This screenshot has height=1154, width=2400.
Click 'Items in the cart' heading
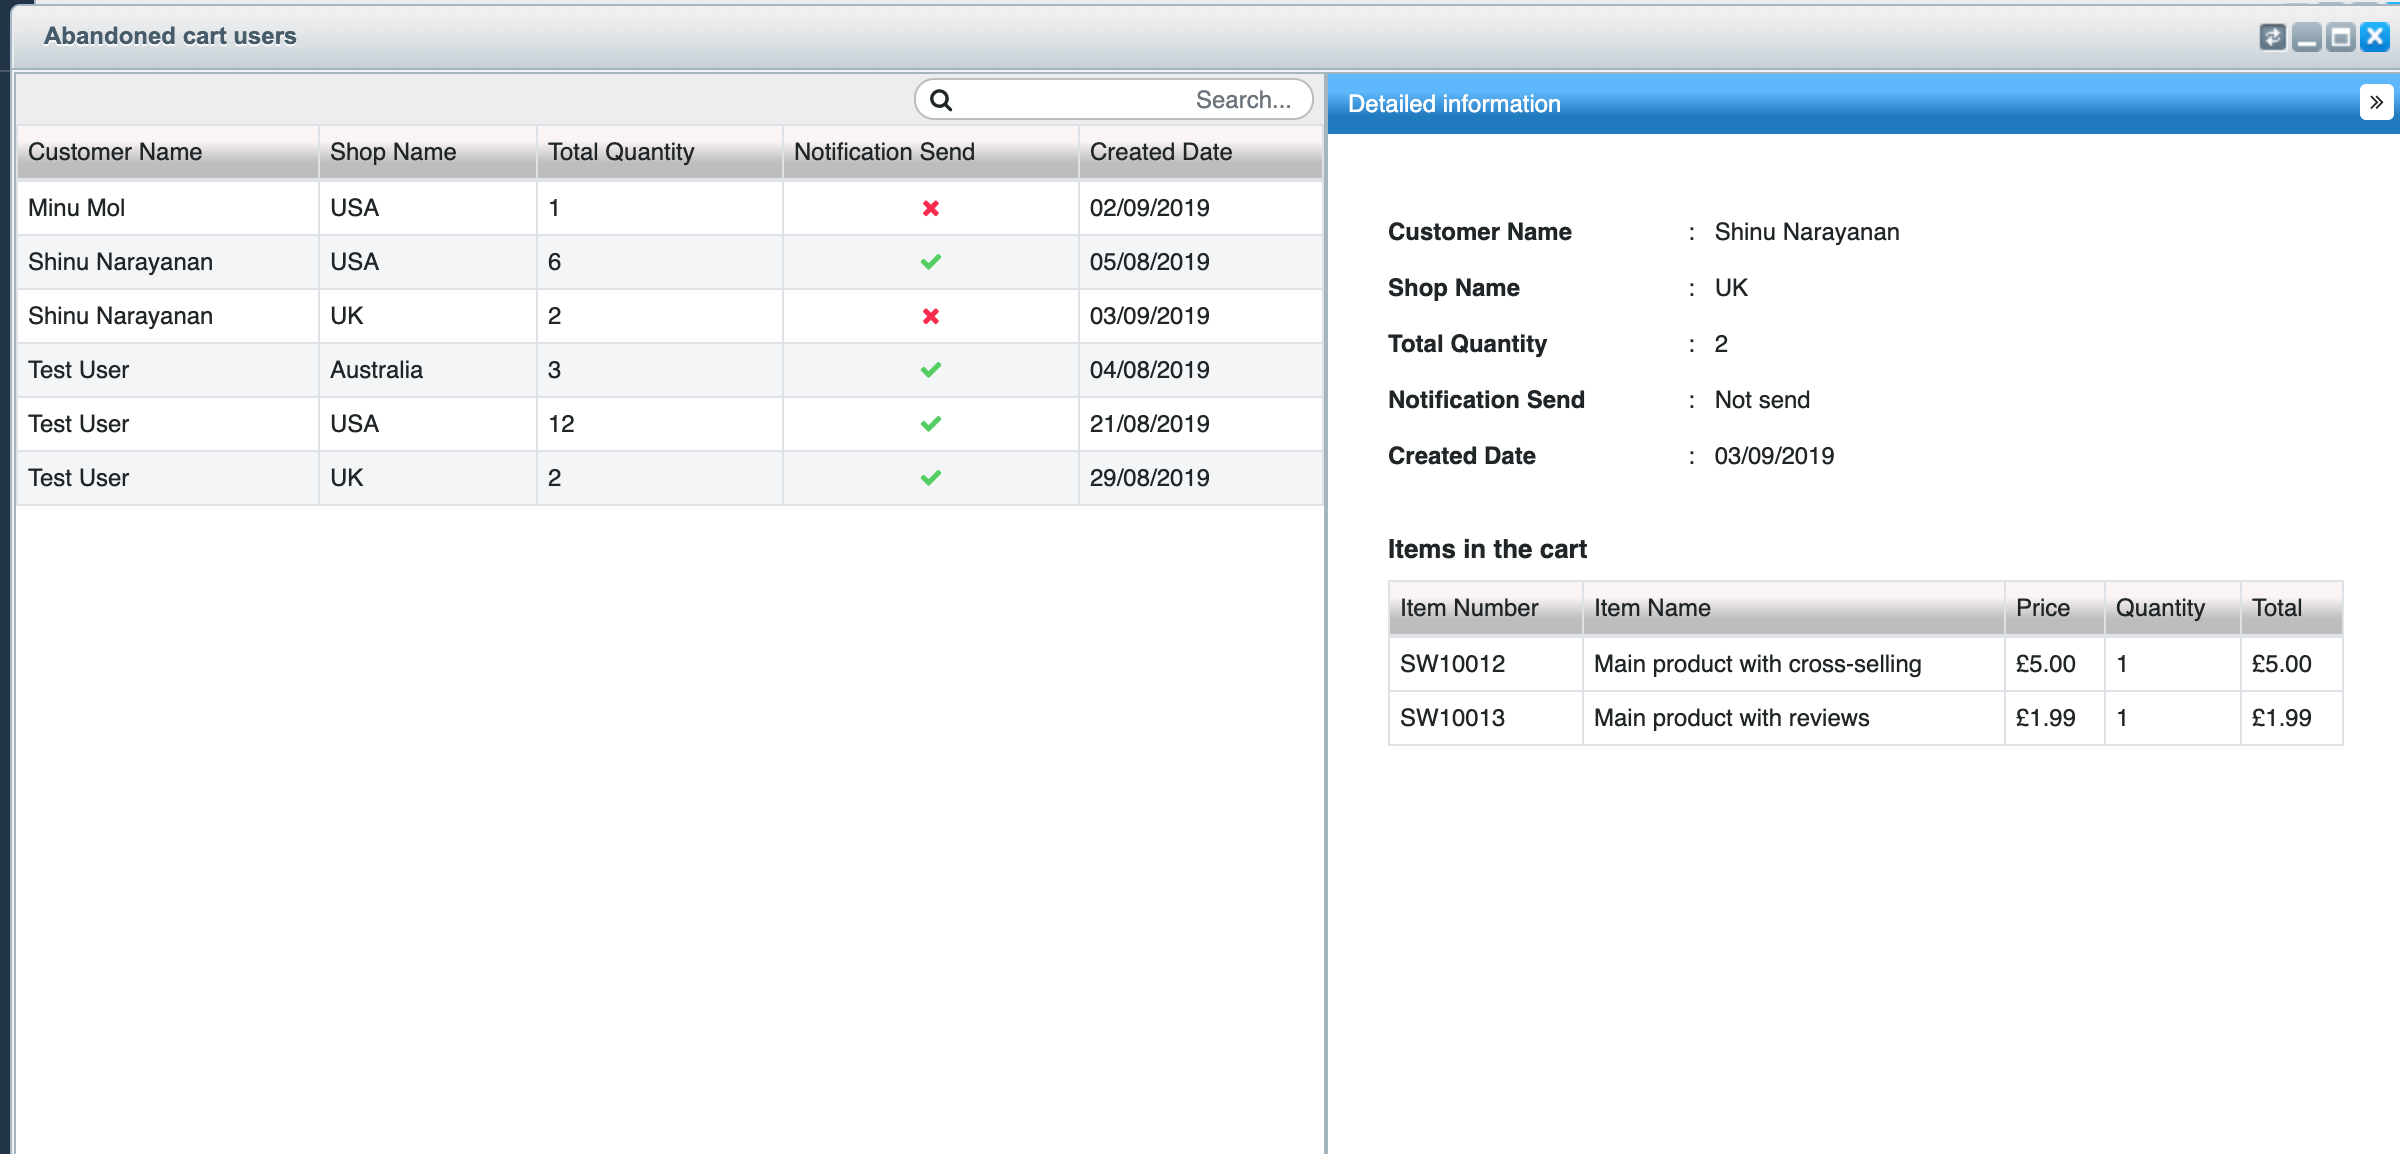coord(1487,549)
